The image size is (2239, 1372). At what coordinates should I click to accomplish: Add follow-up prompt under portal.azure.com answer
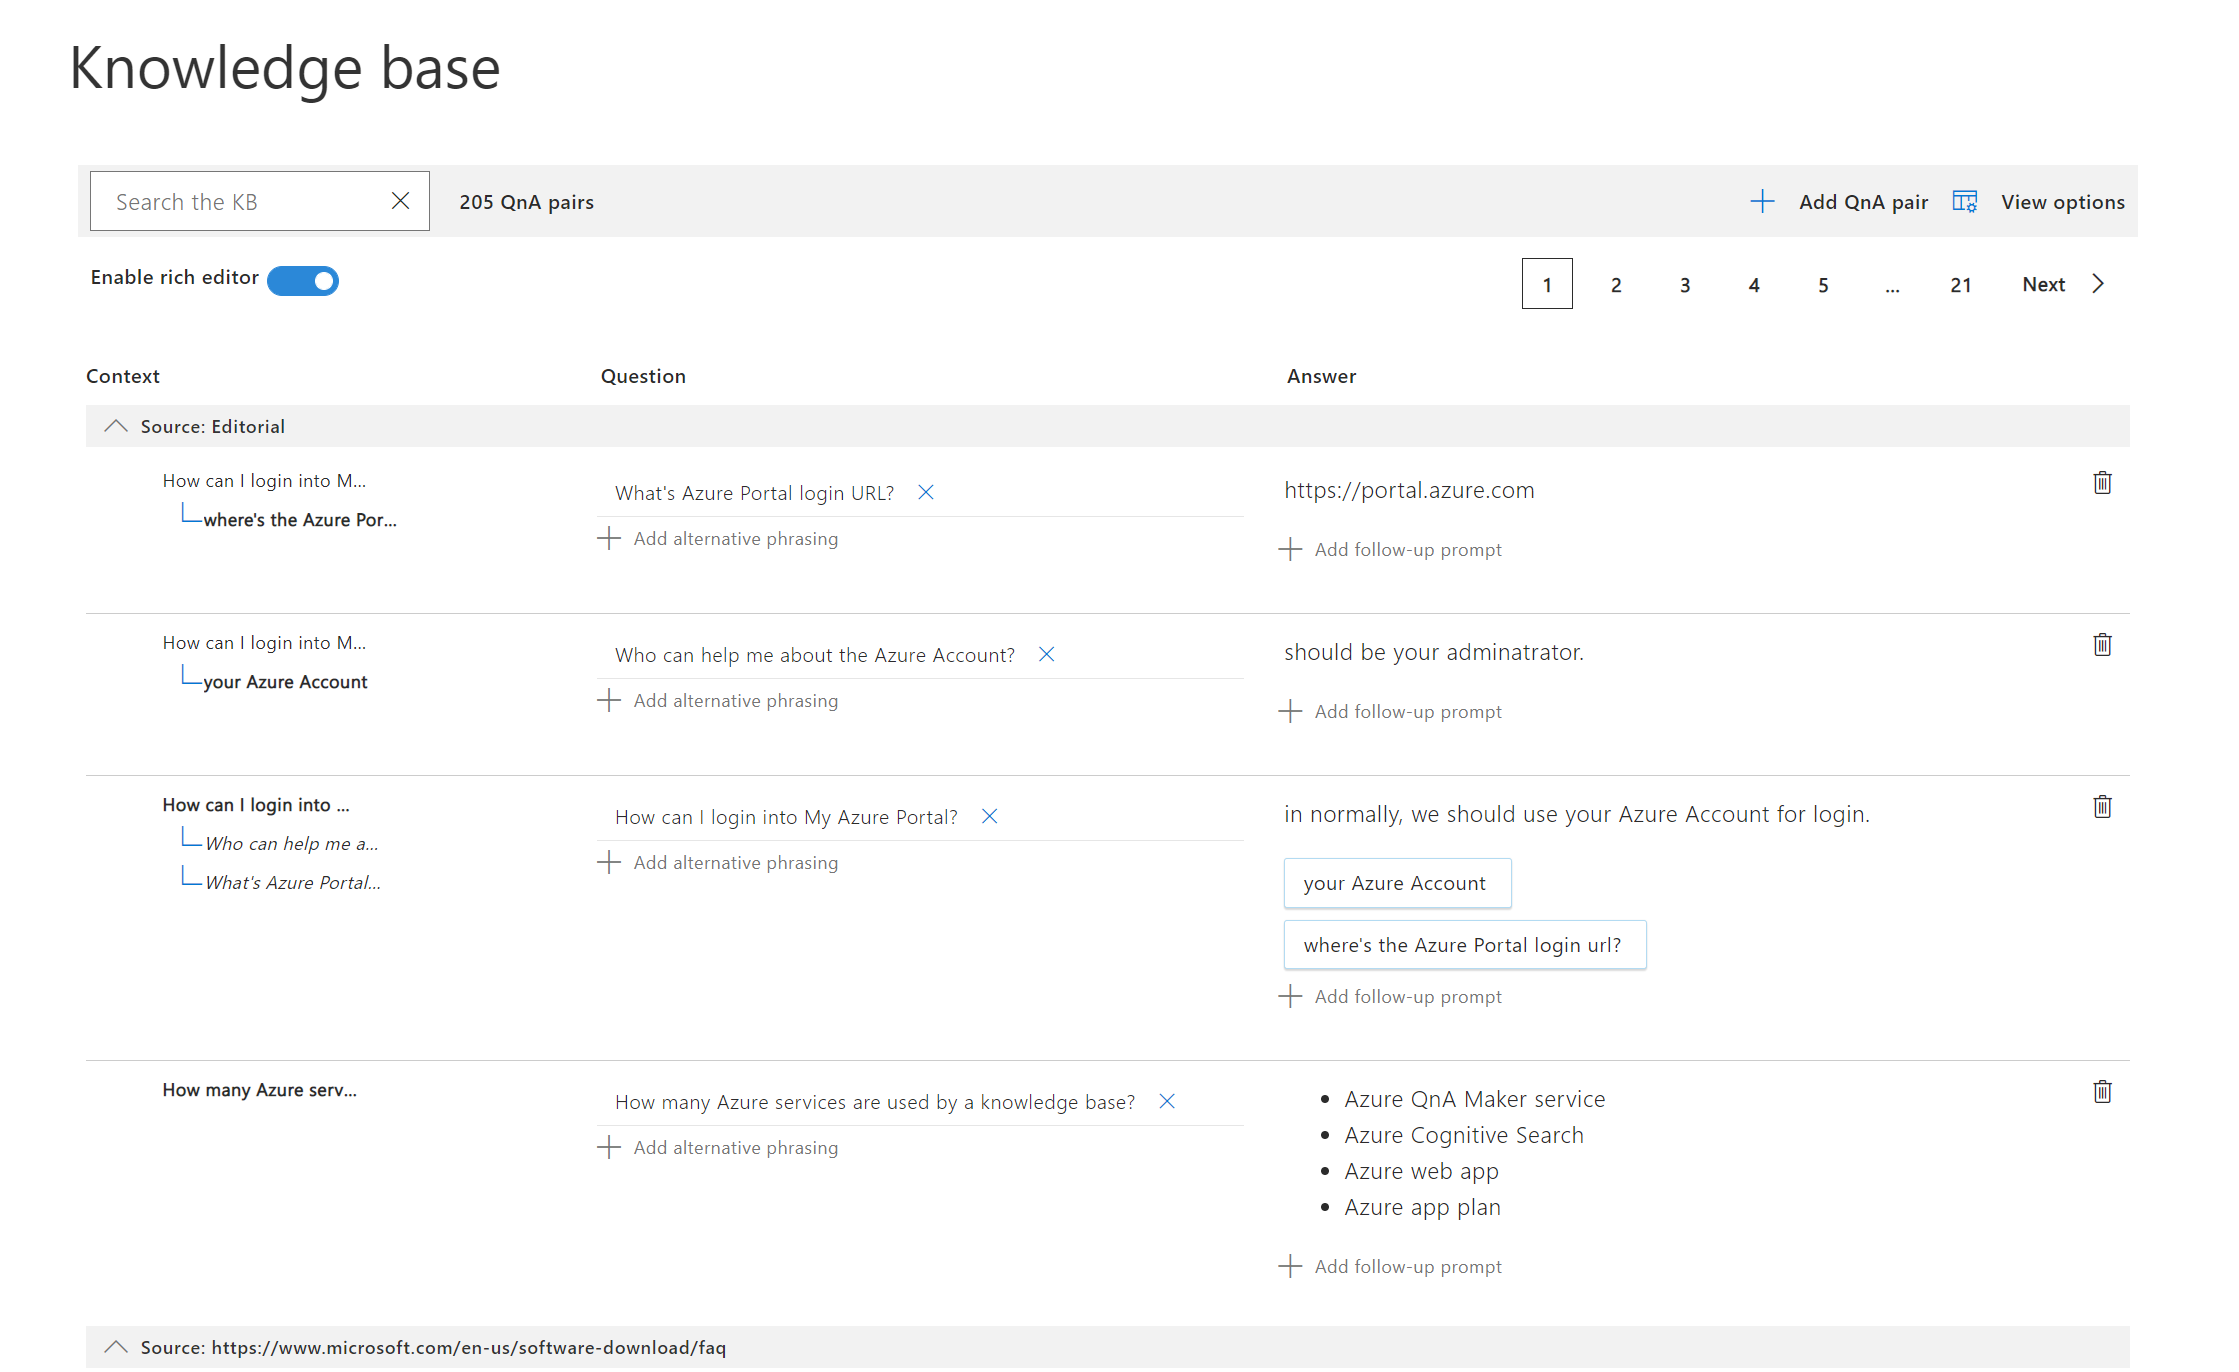point(1390,550)
